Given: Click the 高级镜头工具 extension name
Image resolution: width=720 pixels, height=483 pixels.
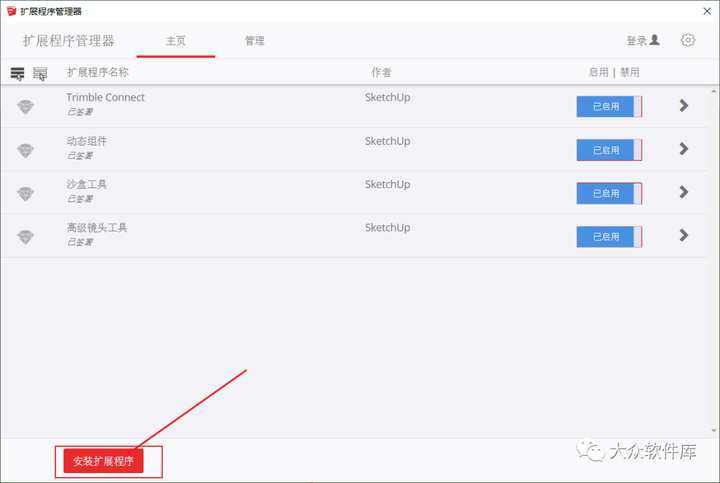Looking at the screenshot, I should [x=96, y=227].
